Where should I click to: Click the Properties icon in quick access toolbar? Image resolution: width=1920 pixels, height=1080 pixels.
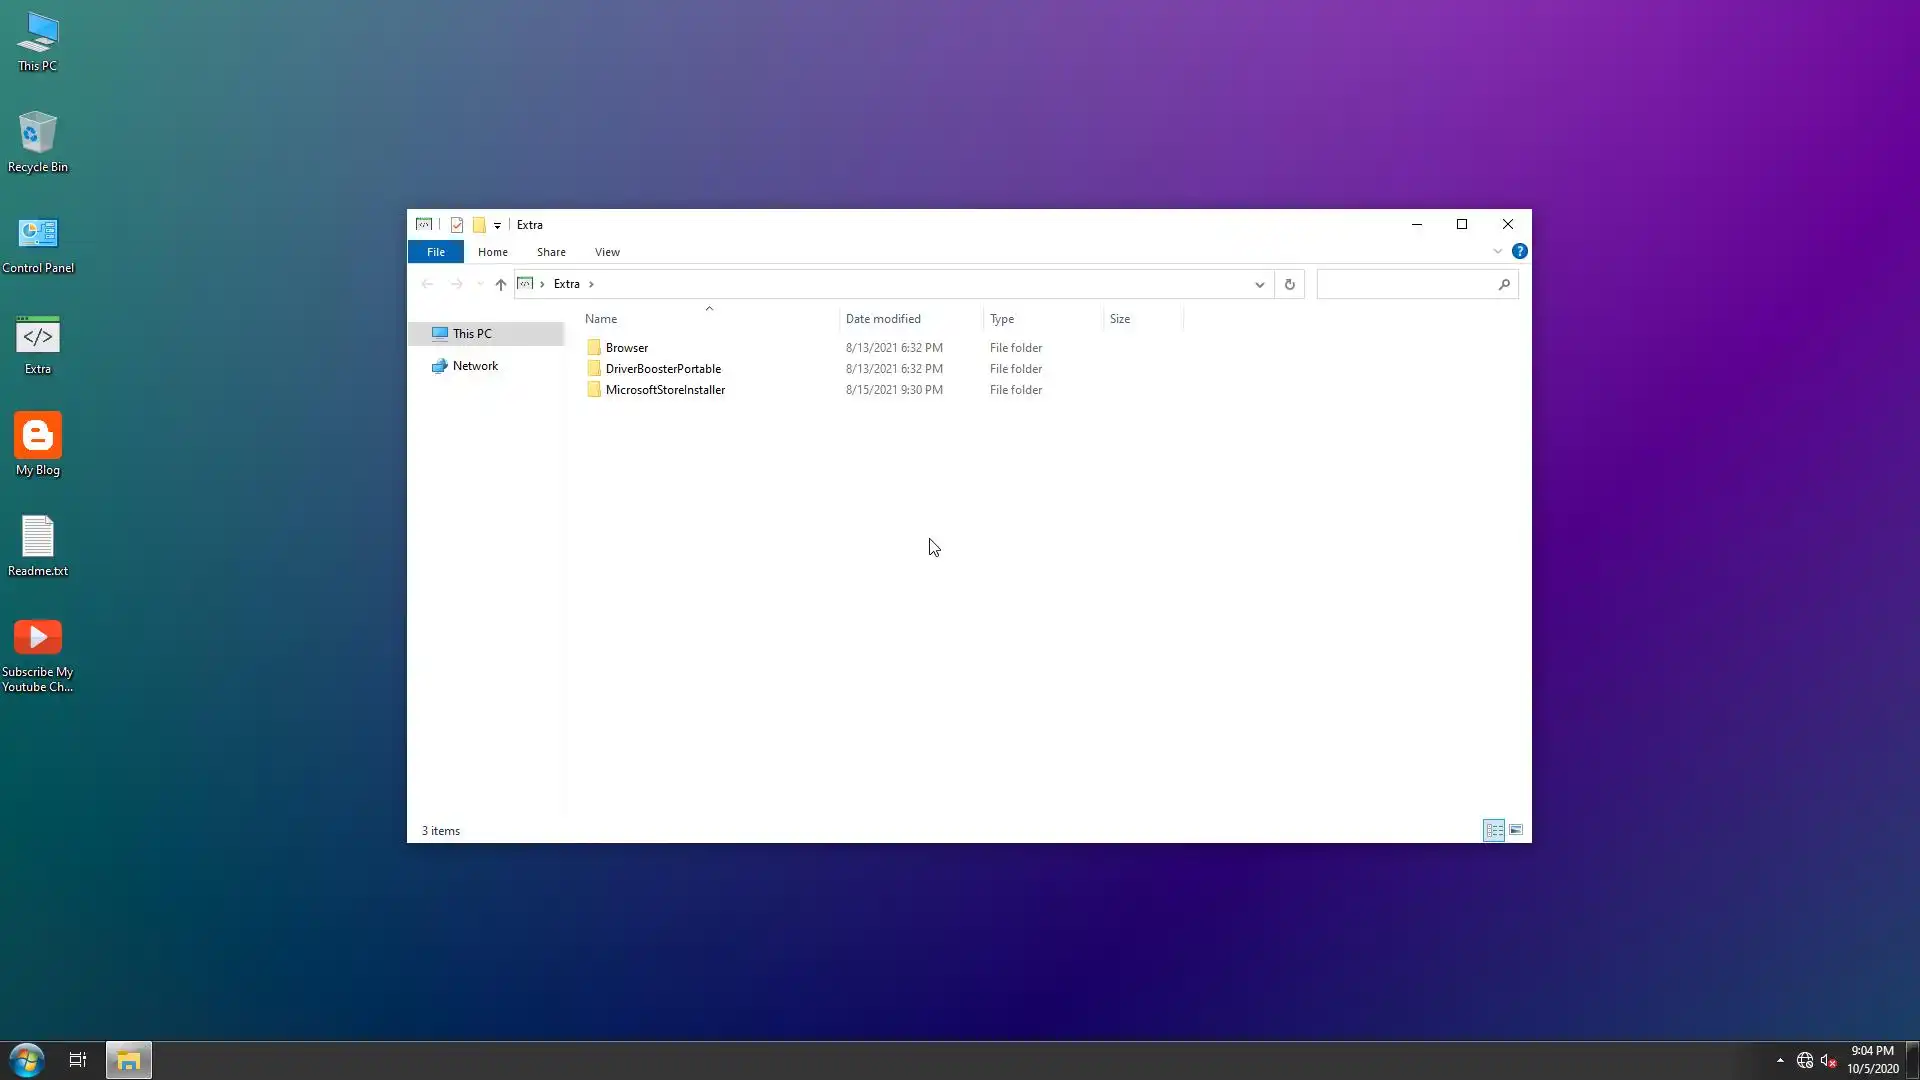click(457, 225)
